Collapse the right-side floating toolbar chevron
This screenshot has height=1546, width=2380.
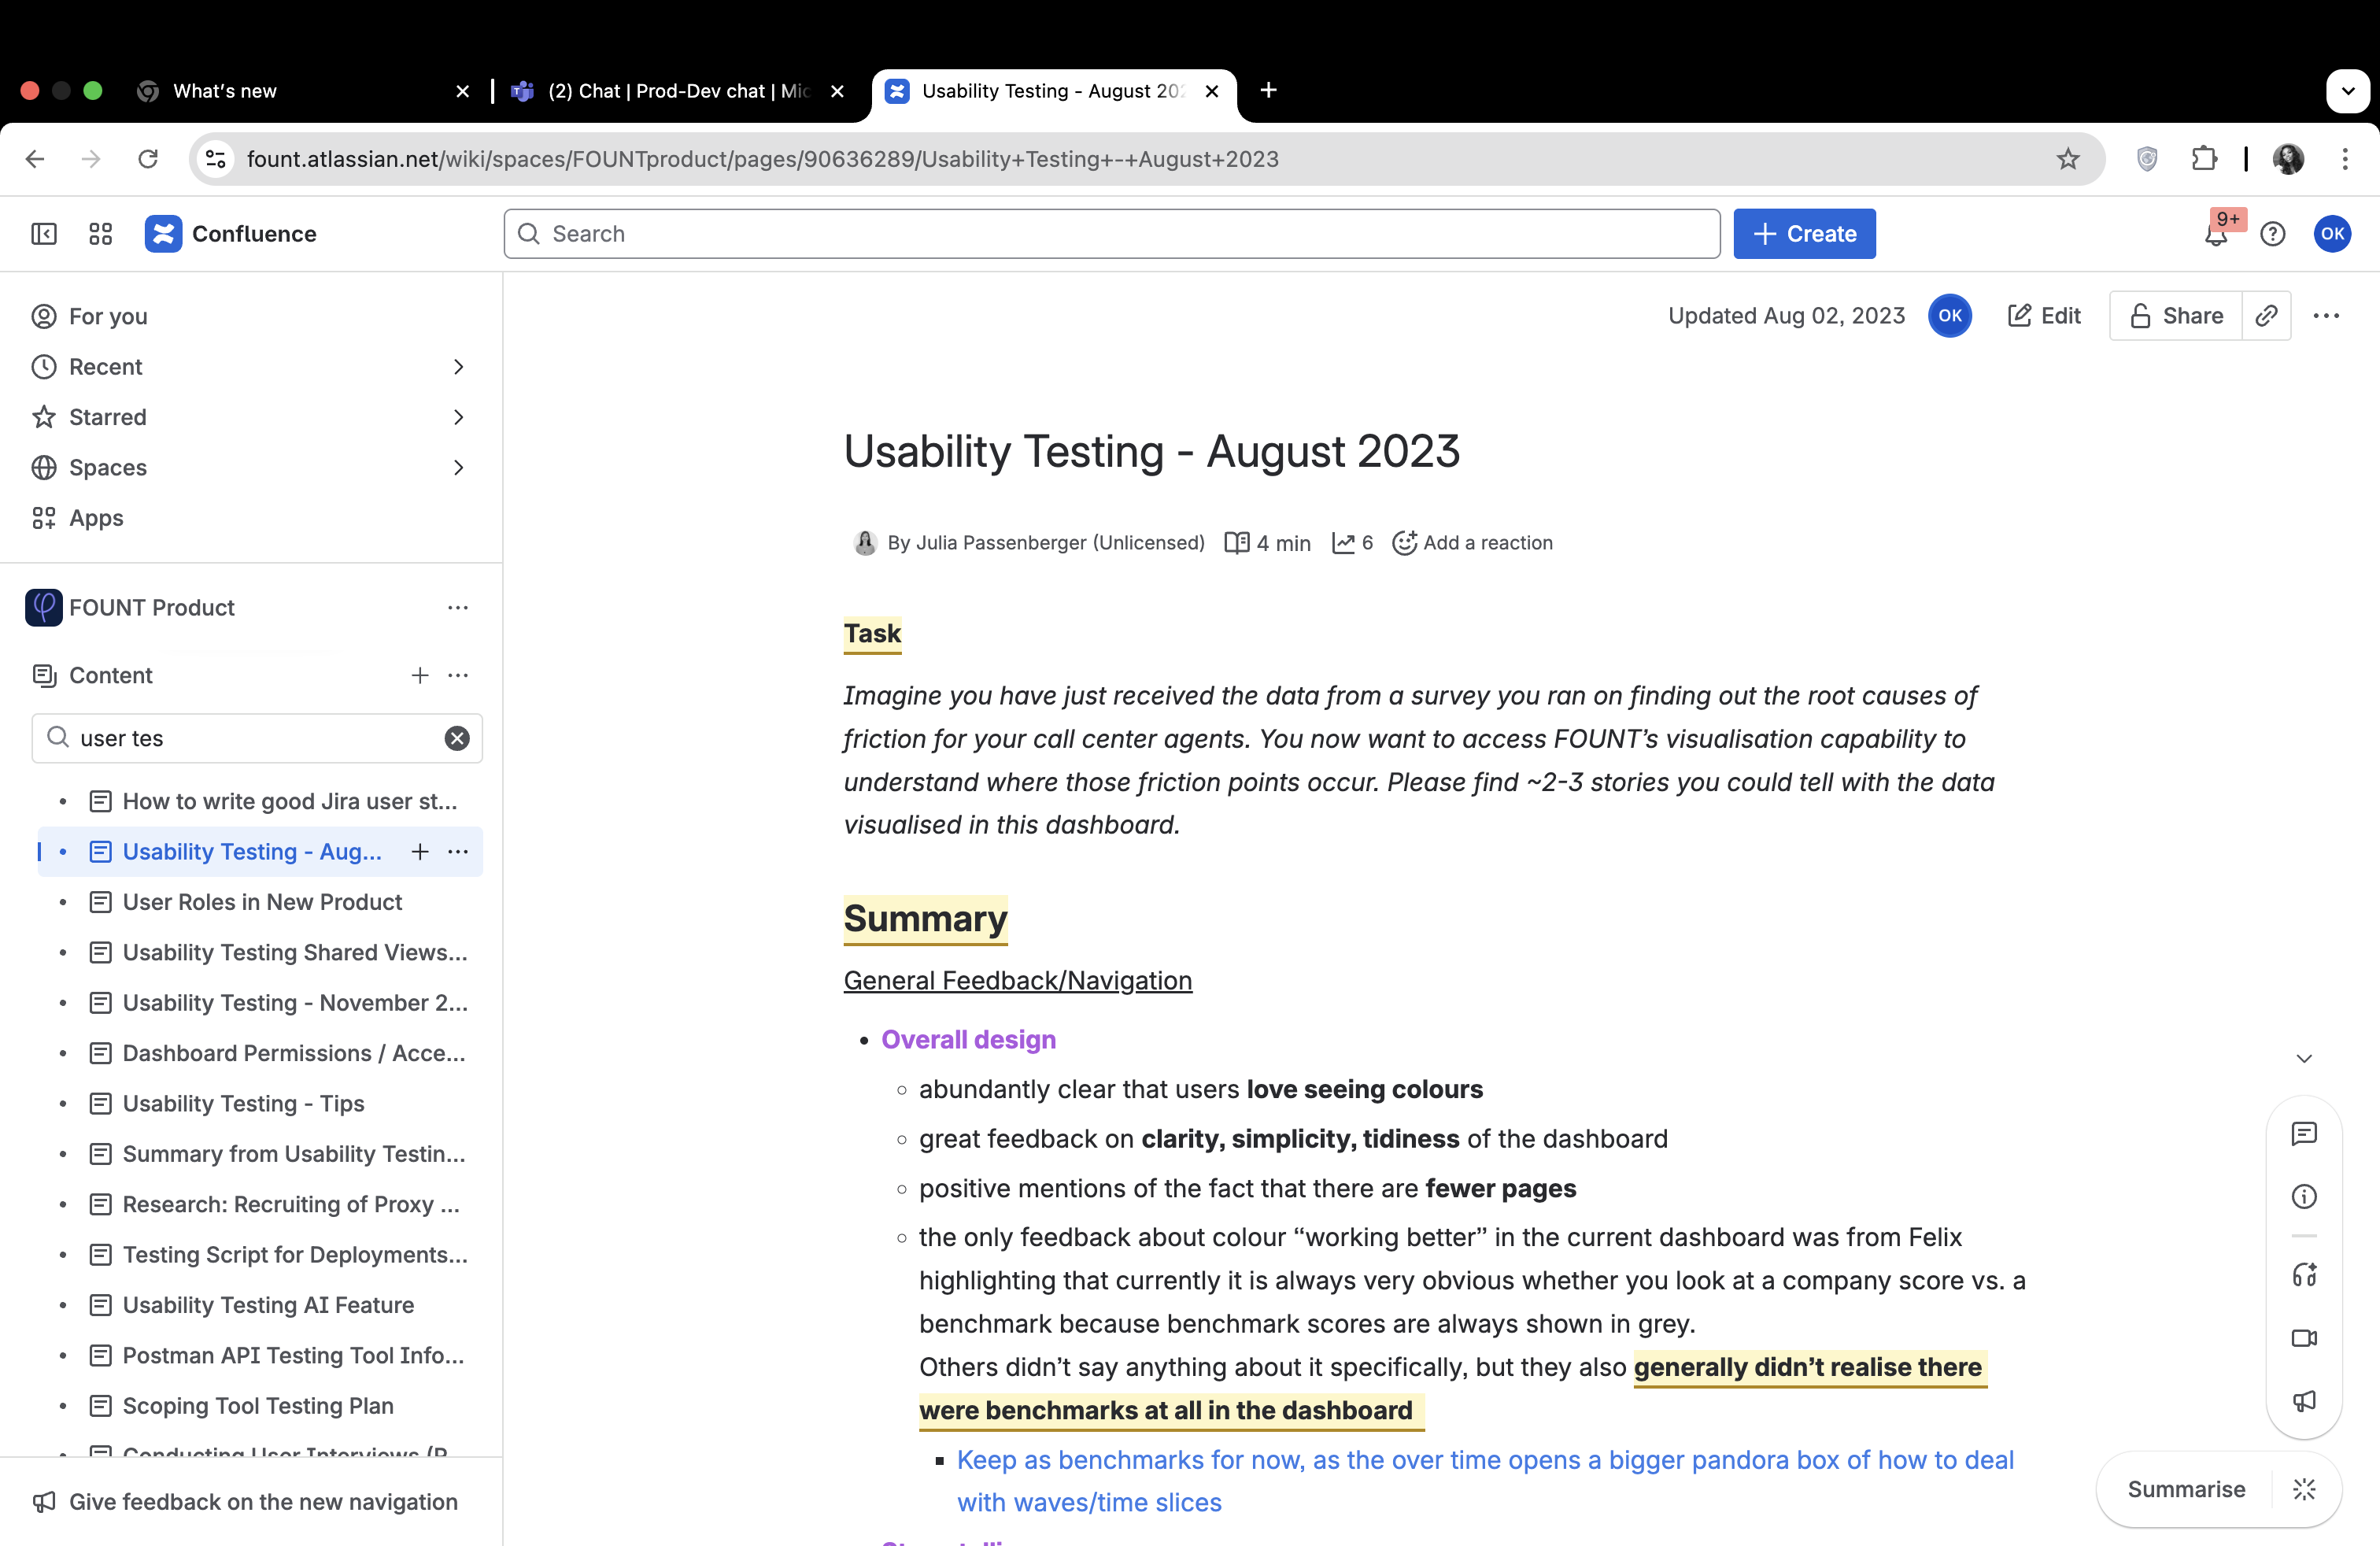pyautogui.click(x=2304, y=1059)
